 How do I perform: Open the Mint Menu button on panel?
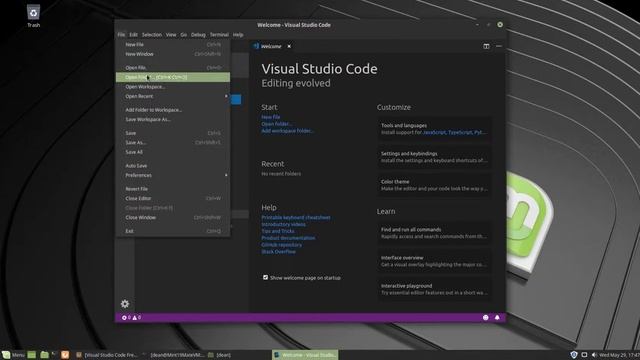pyautogui.click(x=13, y=355)
